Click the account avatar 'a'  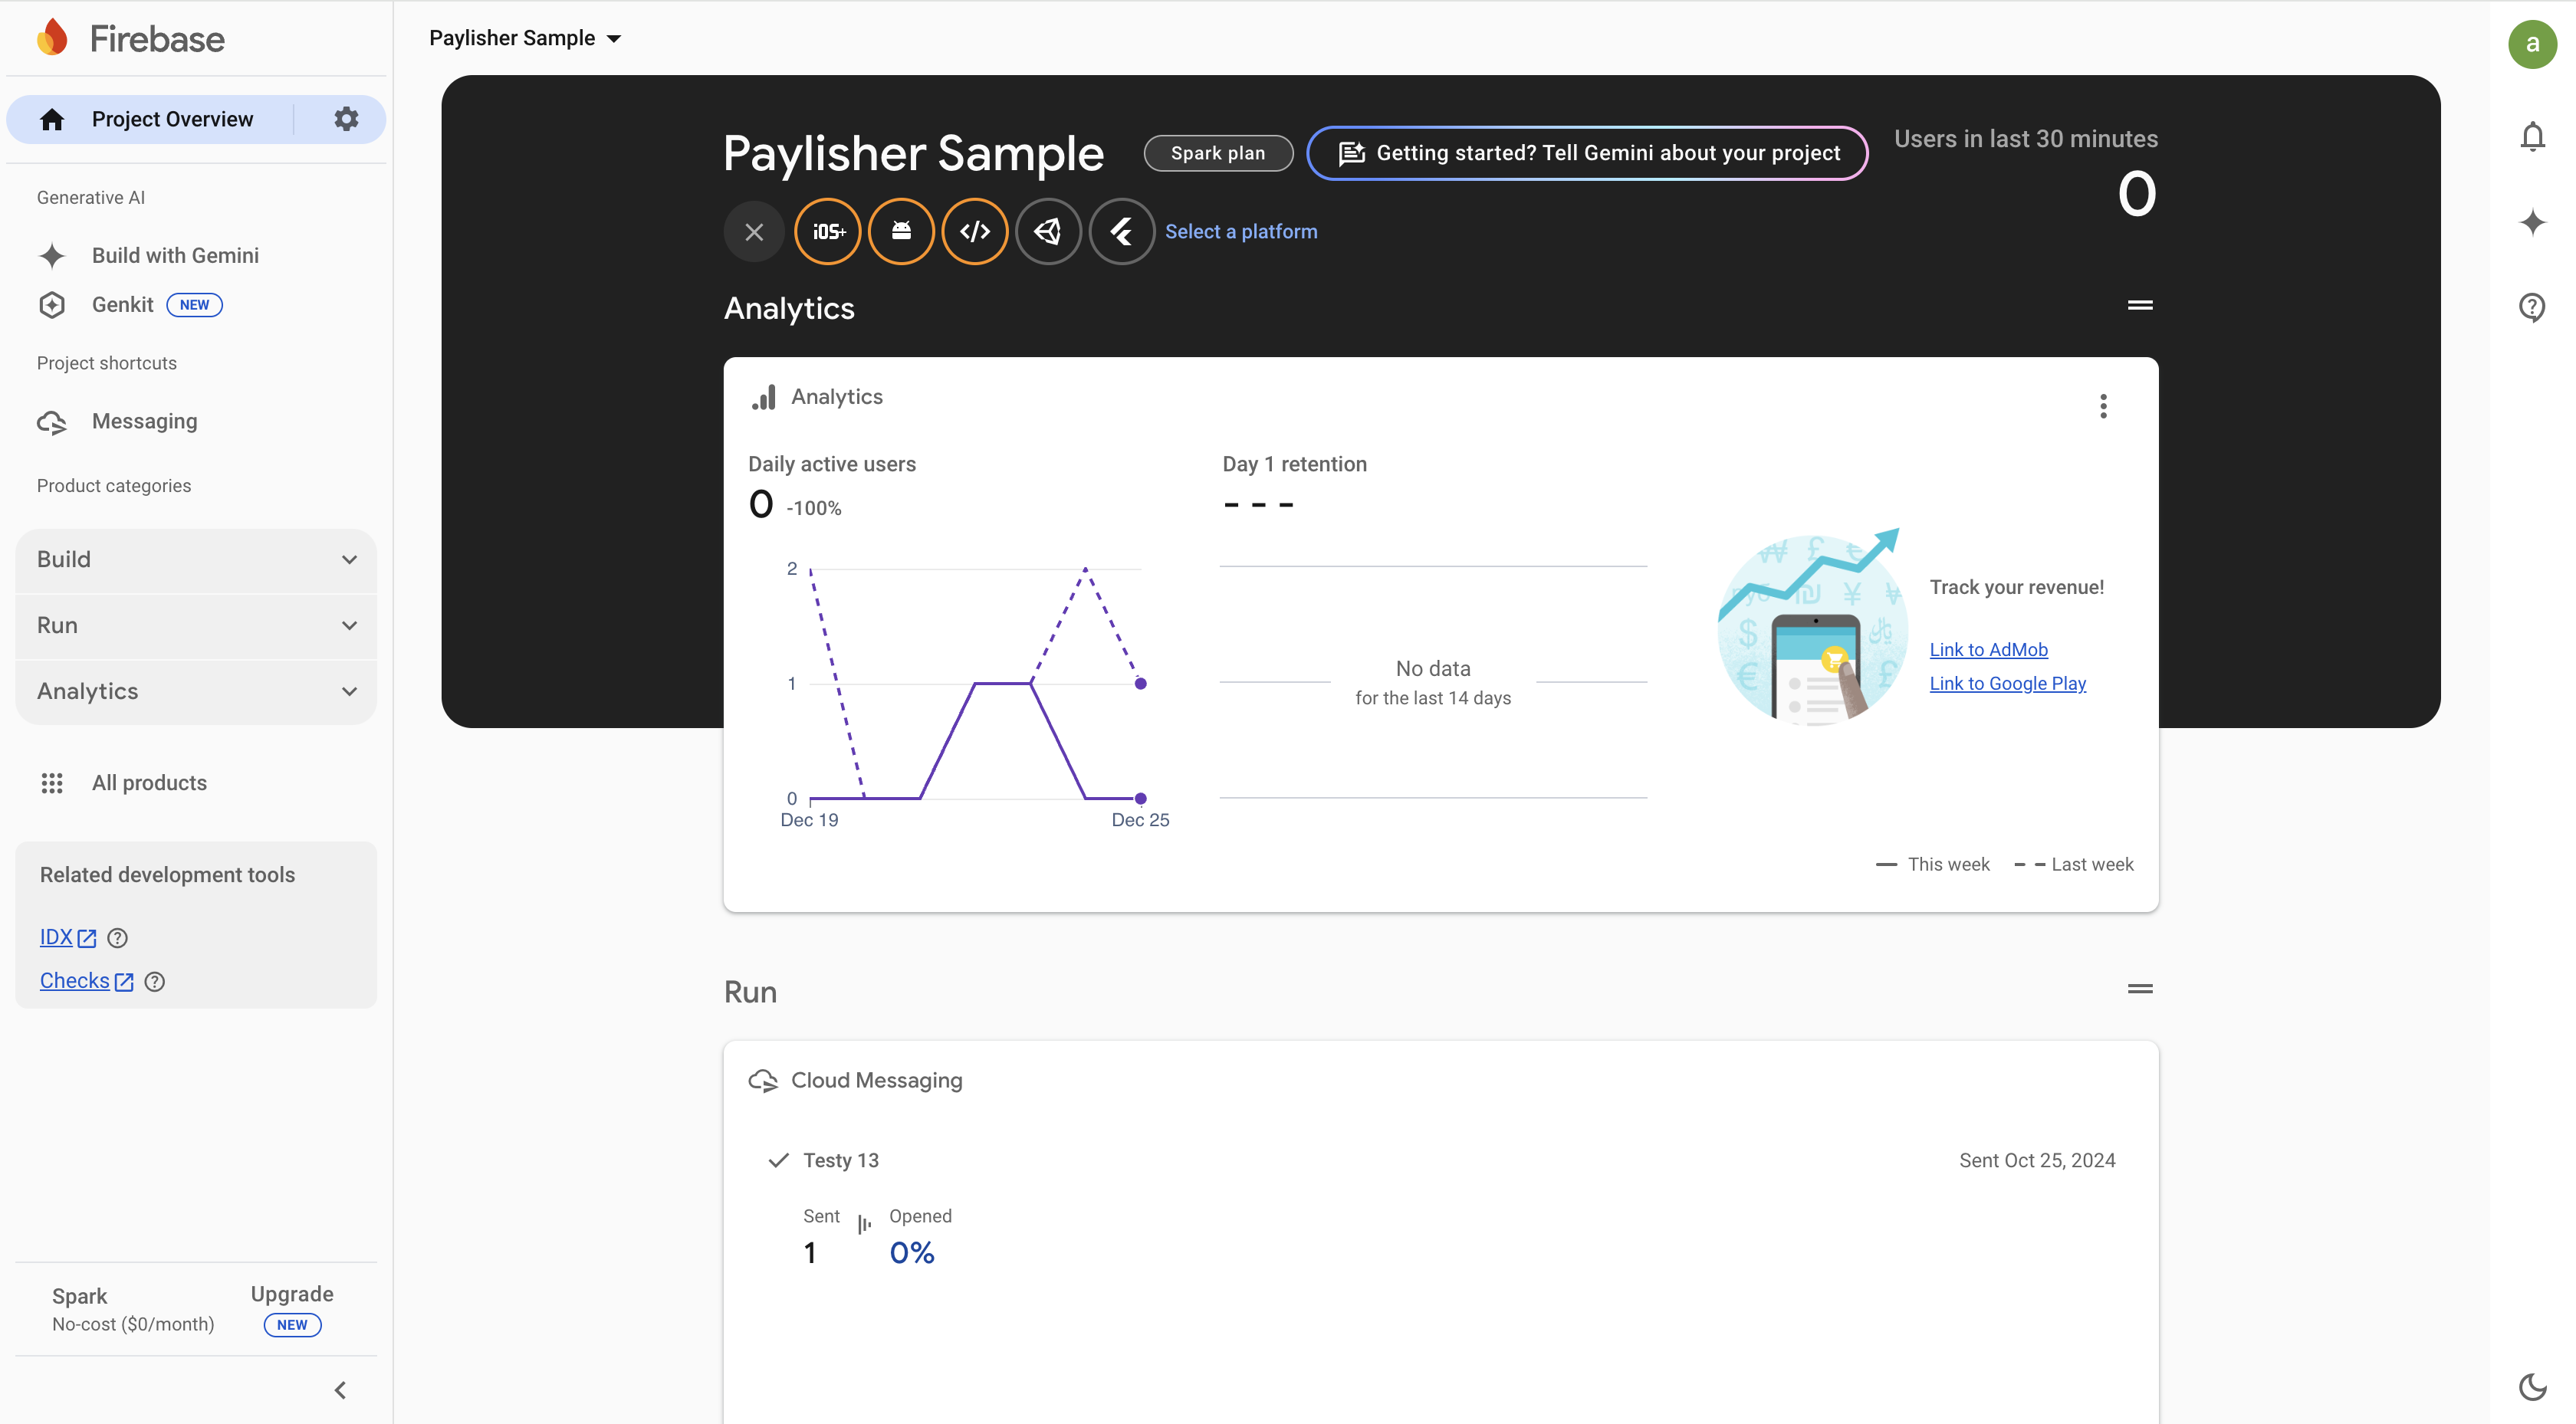tap(2532, 44)
